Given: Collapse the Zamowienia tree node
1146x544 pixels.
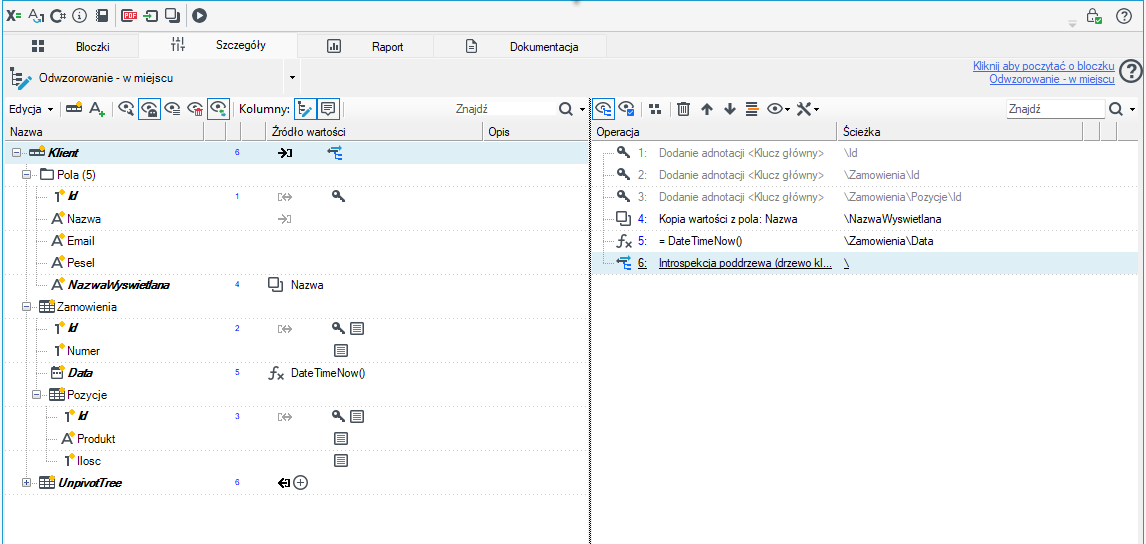Looking at the screenshot, I should [27, 307].
